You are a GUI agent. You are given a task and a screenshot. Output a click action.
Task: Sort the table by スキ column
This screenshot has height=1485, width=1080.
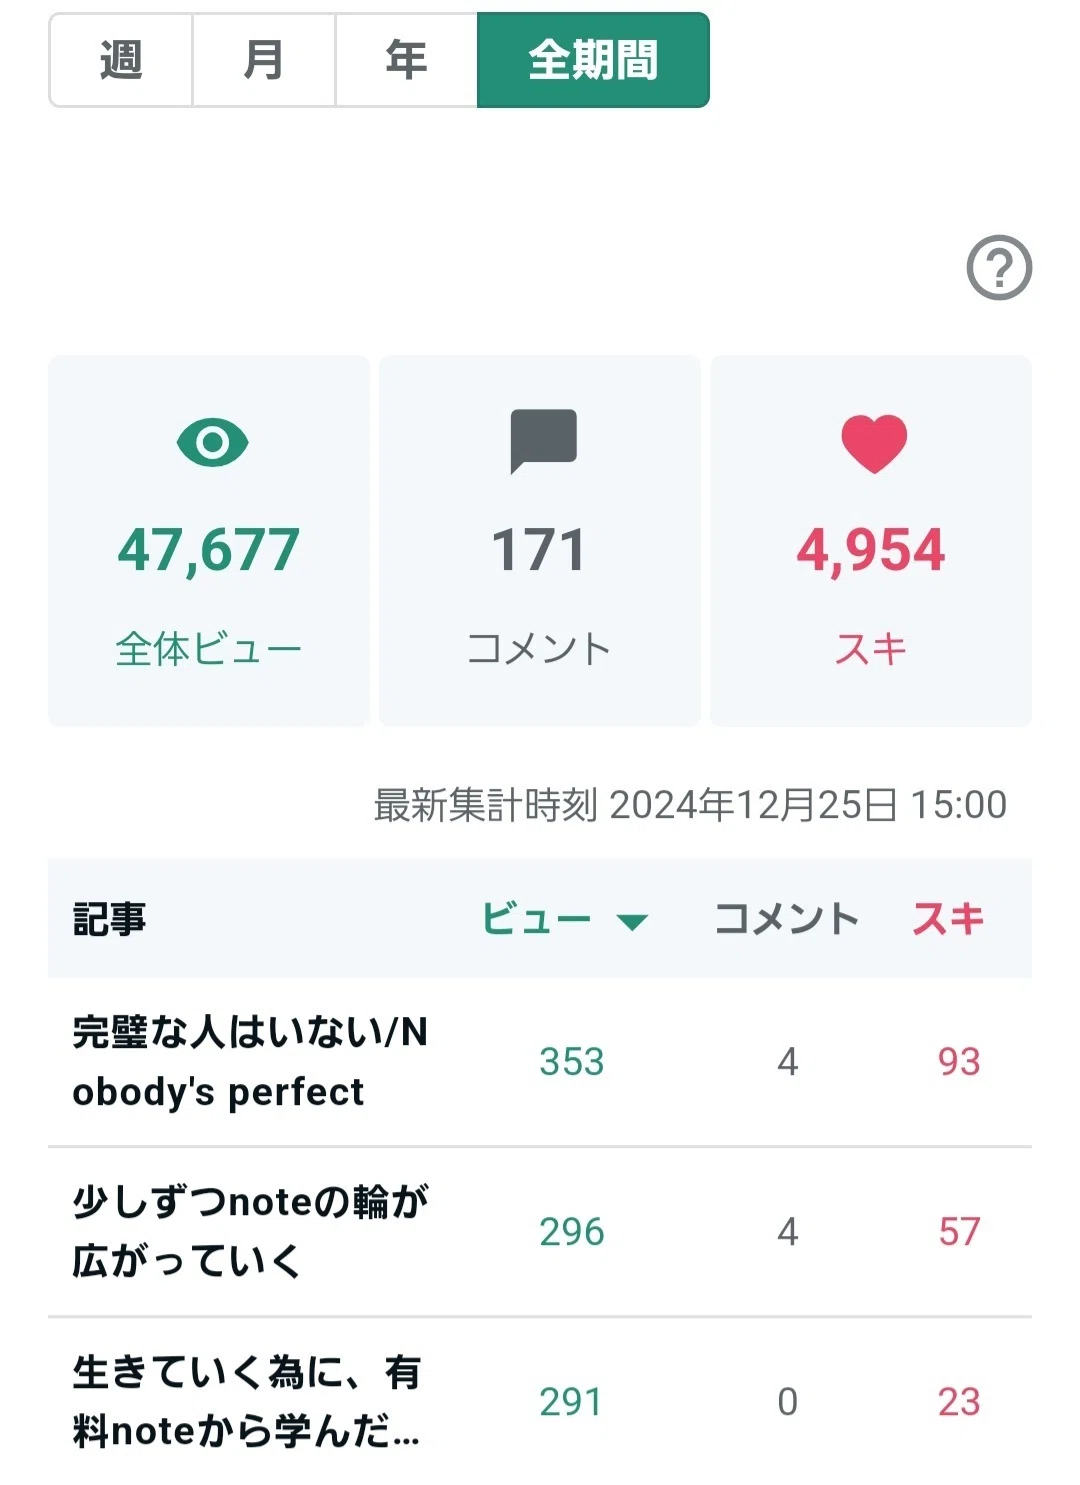coord(948,918)
